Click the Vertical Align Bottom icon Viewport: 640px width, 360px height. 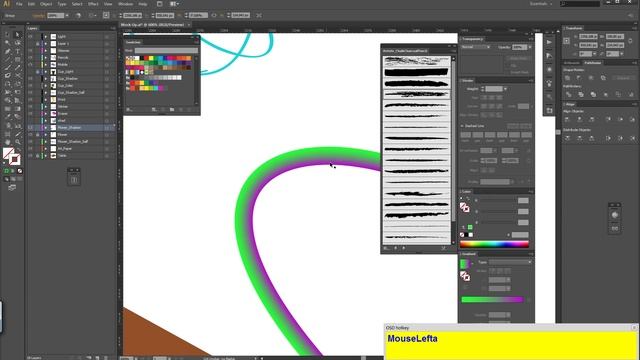[x=633, y=119]
